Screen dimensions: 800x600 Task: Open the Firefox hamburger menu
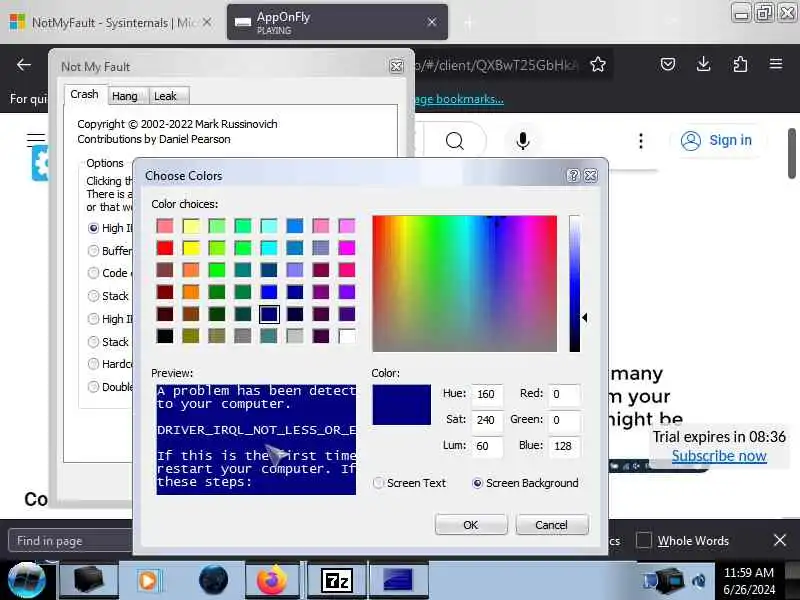776,64
